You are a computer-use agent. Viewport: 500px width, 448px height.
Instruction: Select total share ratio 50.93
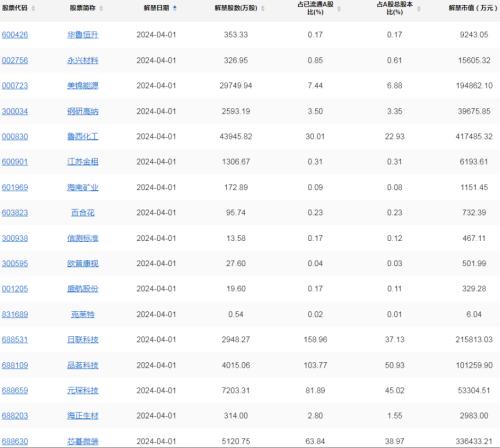pyautogui.click(x=395, y=365)
